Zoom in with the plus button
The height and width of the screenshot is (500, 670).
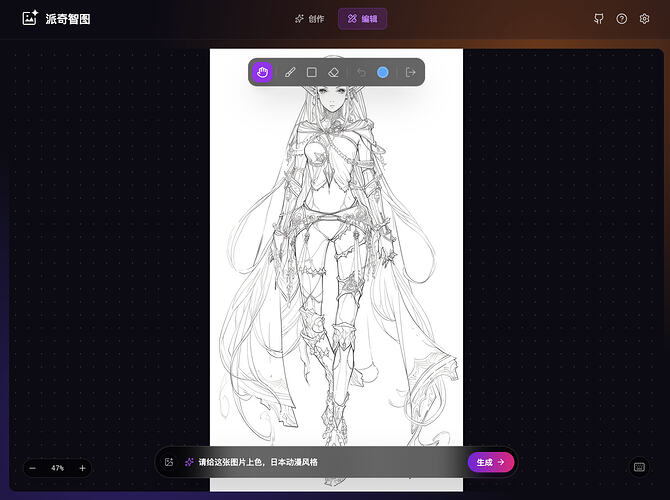point(82,468)
